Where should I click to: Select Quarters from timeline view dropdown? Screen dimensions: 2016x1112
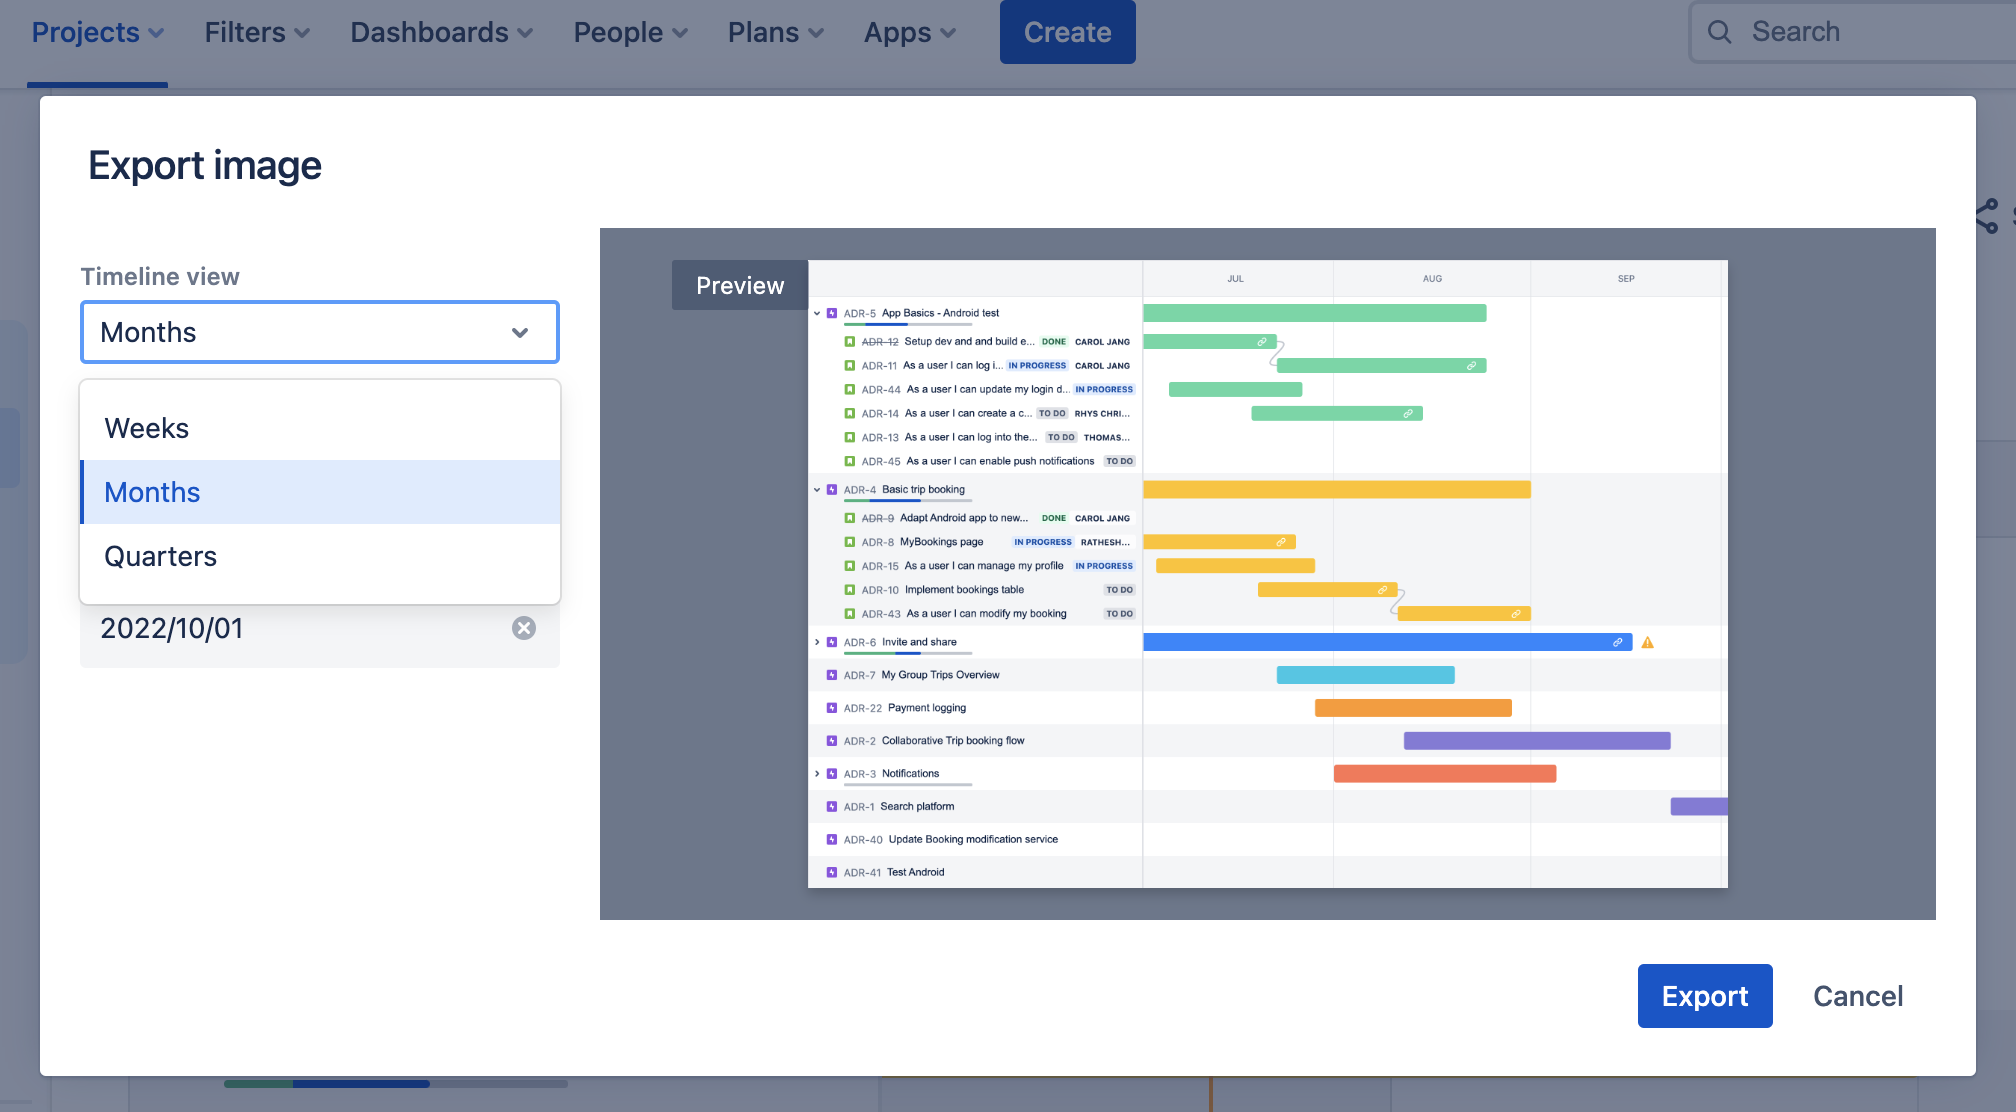tap(160, 555)
